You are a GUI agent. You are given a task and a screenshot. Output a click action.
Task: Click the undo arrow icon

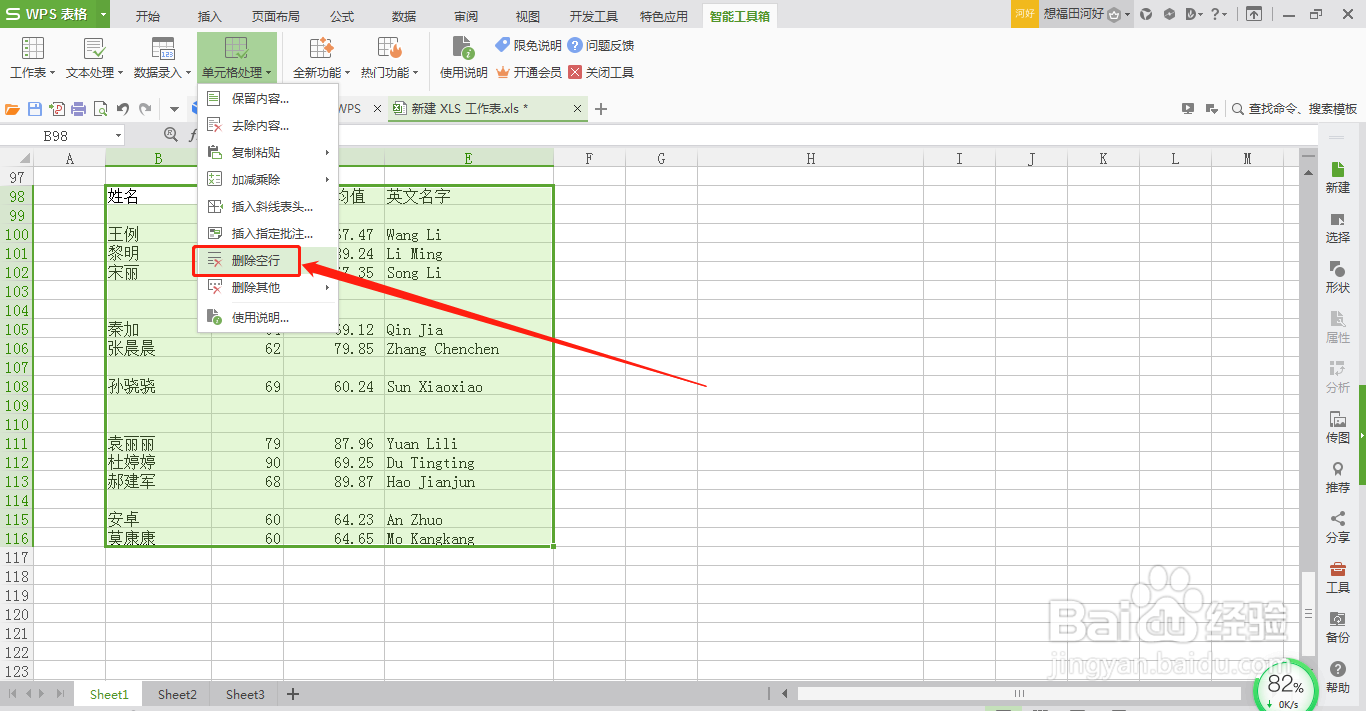pyautogui.click(x=123, y=108)
